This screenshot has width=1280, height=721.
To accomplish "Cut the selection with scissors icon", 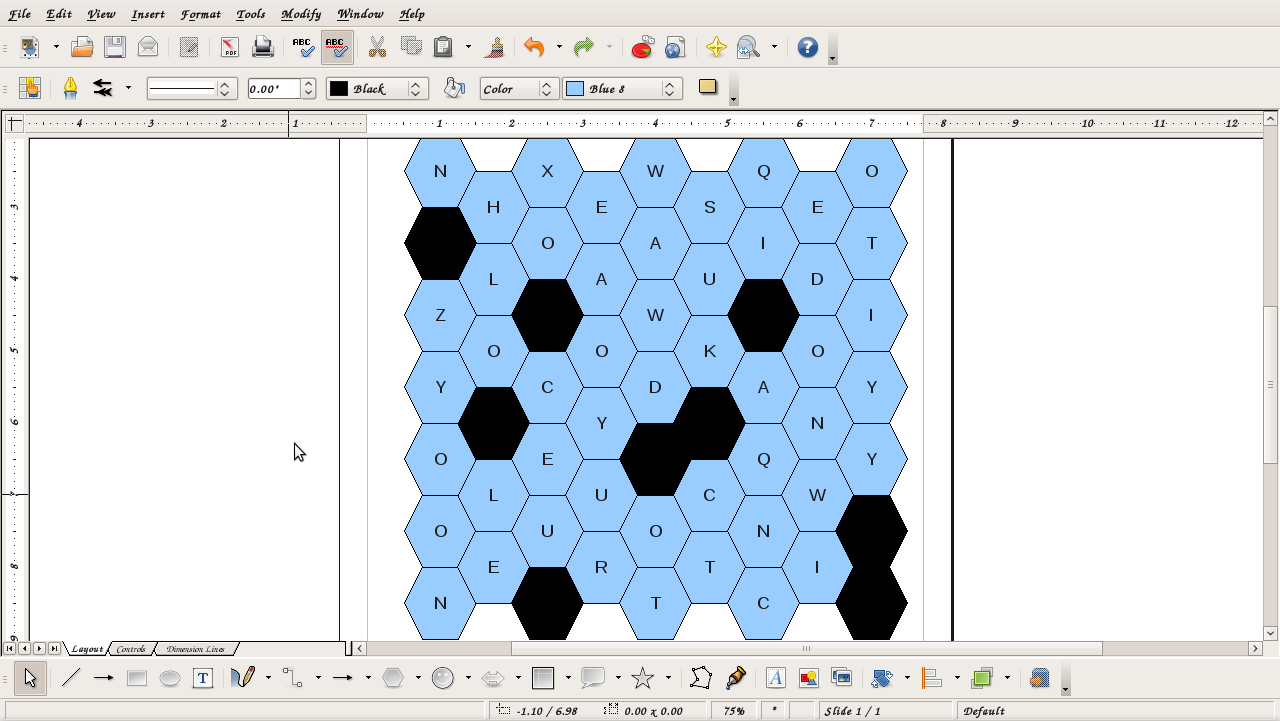I will click(x=377, y=47).
